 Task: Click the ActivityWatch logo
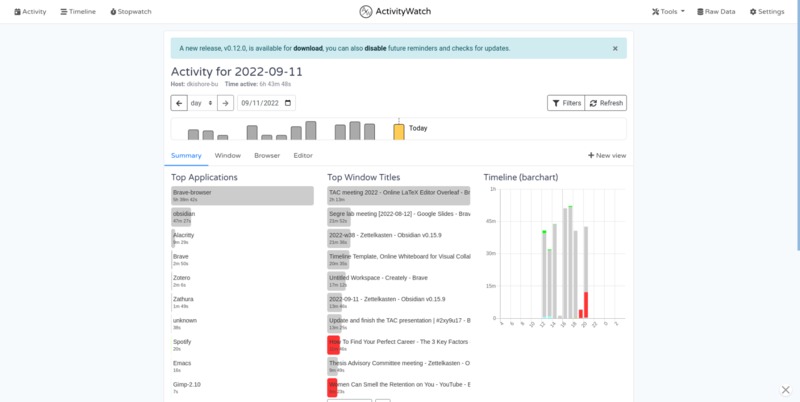pyautogui.click(x=395, y=11)
